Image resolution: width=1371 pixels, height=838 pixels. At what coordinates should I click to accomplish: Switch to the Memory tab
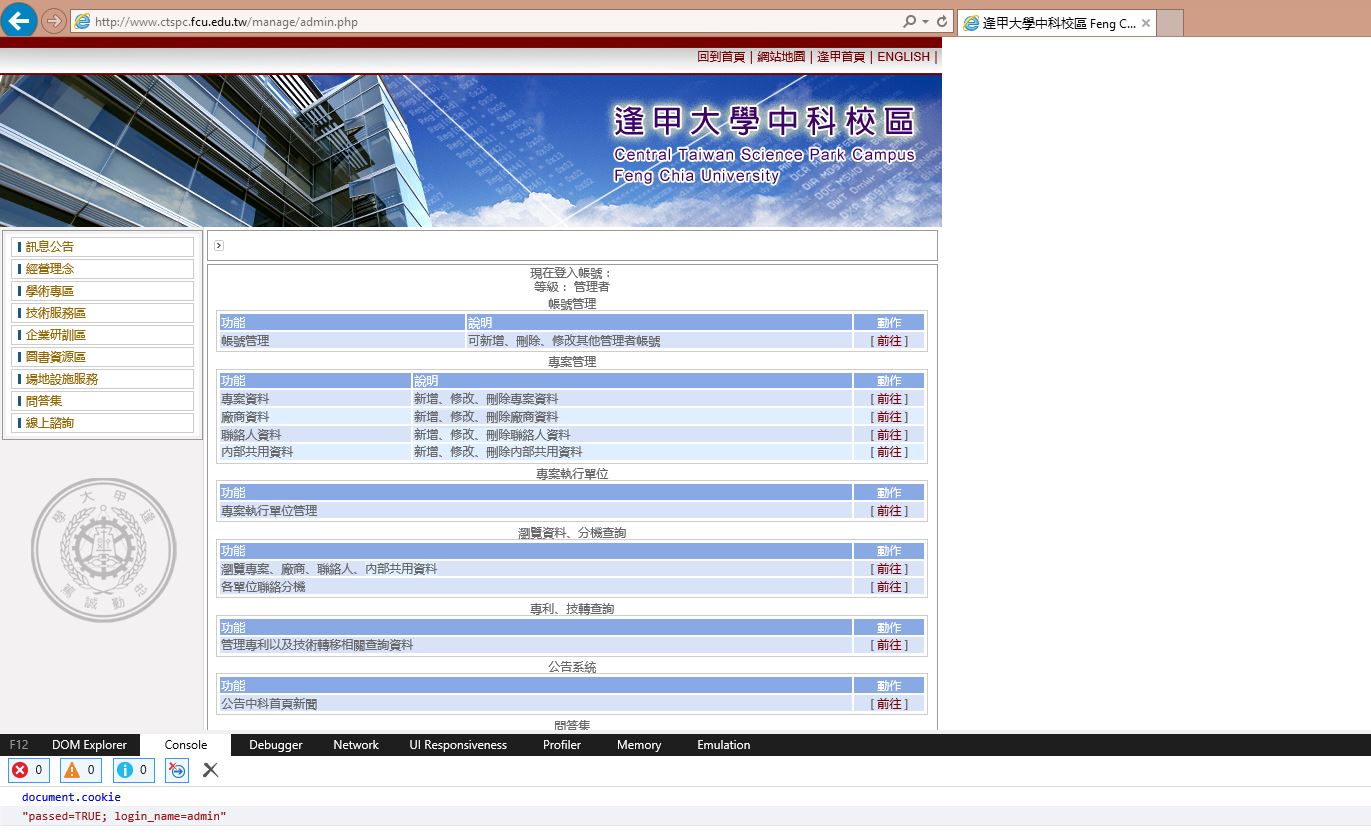pyautogui.click(x=639, y=745)
